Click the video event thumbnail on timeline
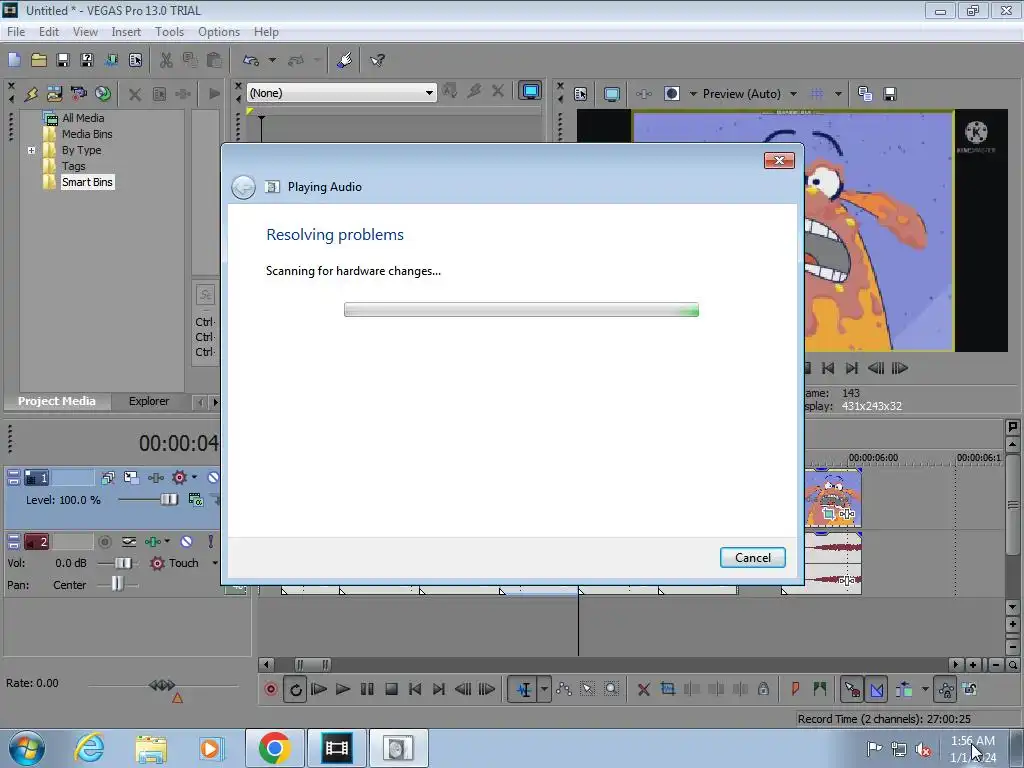The image size is (1024, 768). 833,498
